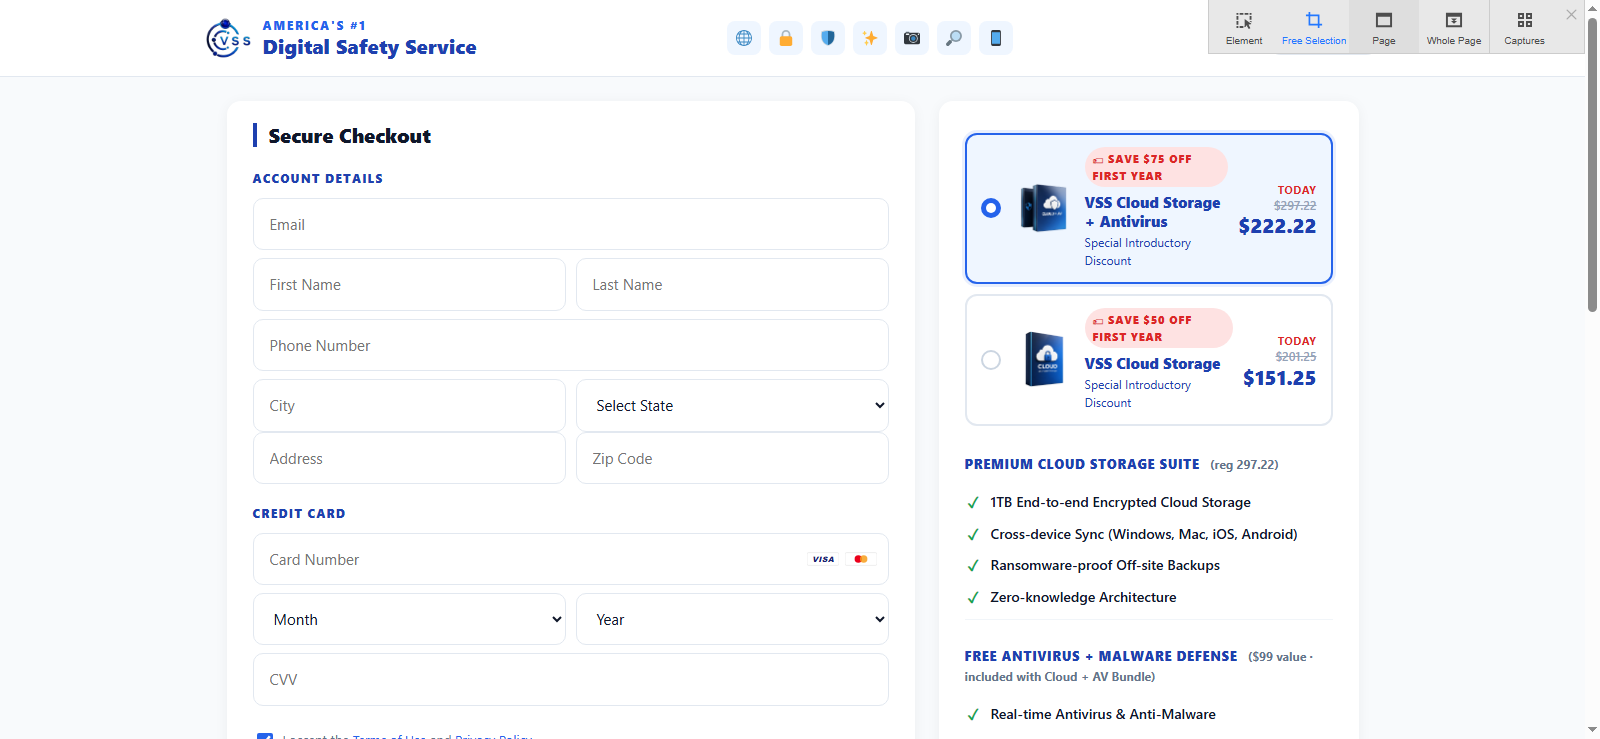Click "AMERICA'S #1" tagline in header
The height and width of the screenshot is (739, 1600).
click(314, 25)
